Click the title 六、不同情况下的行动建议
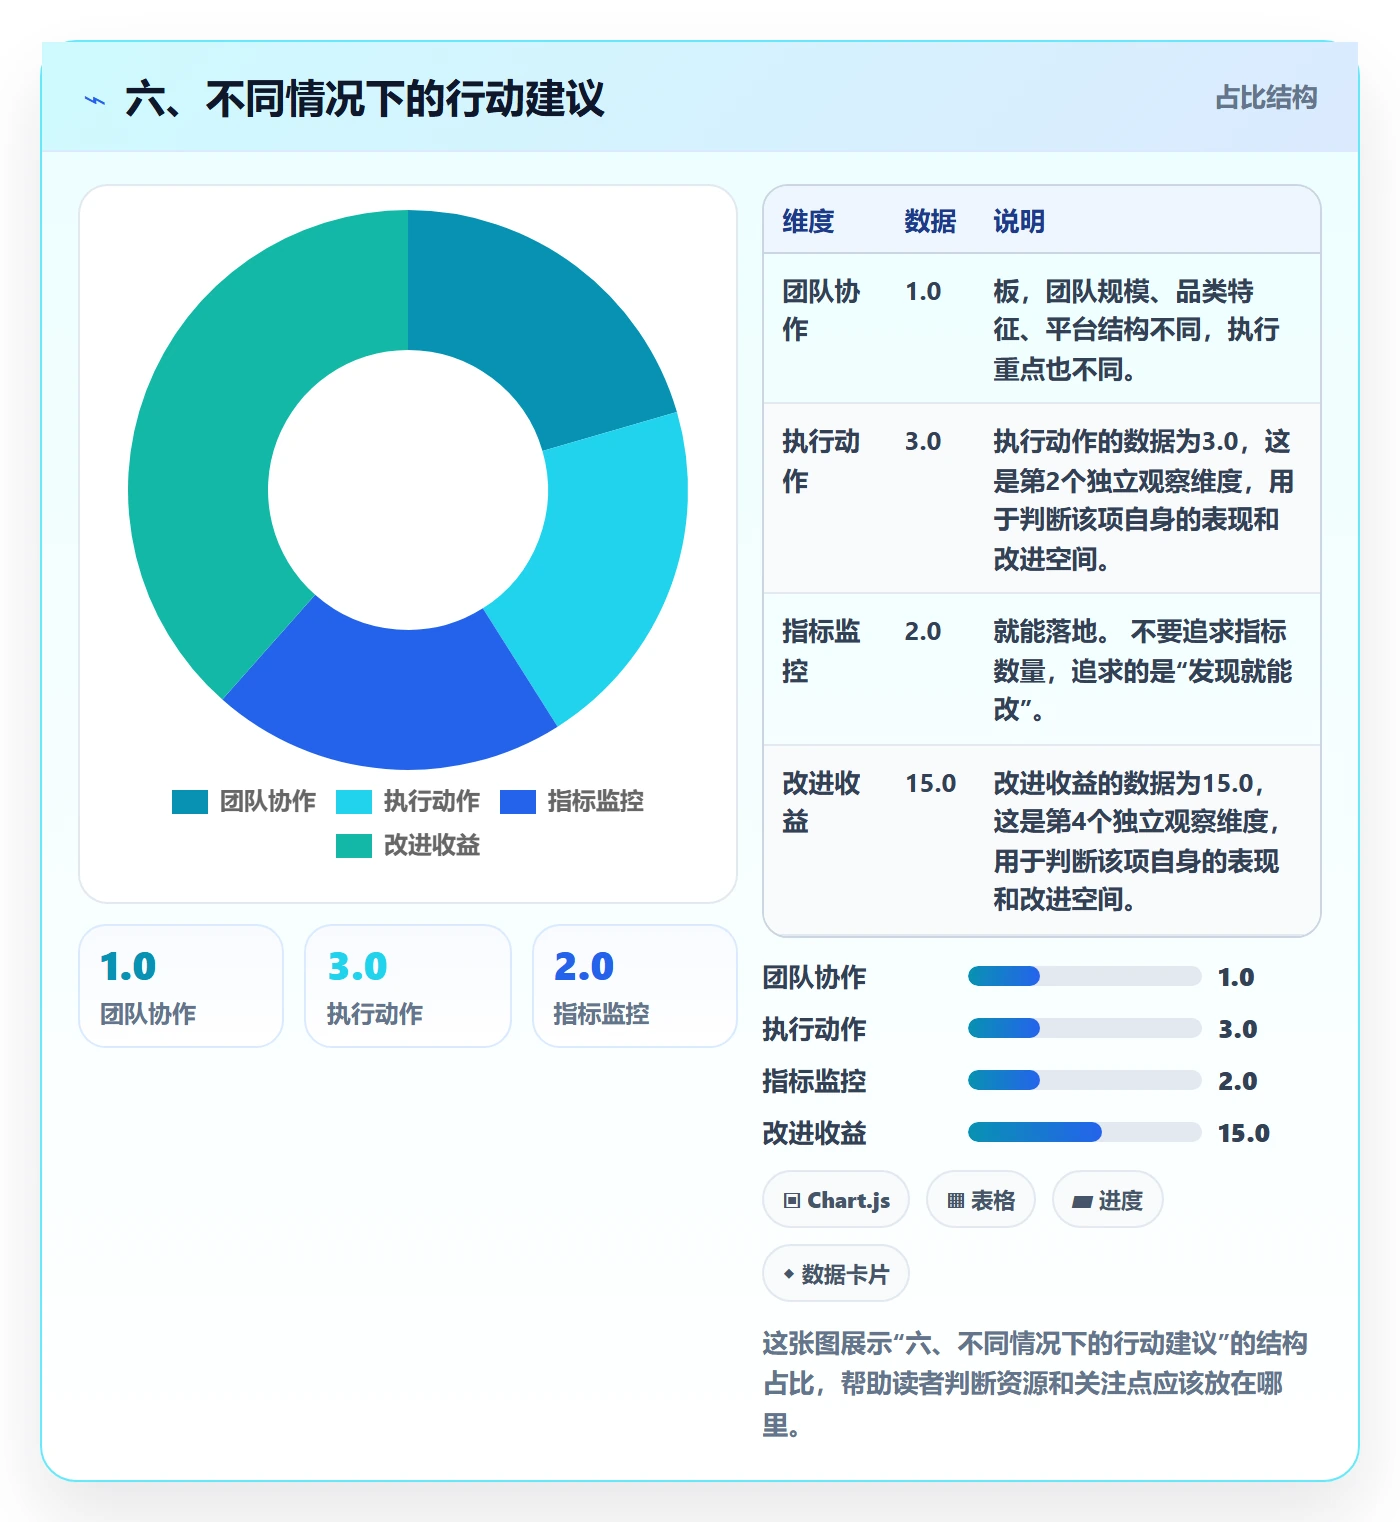This screenshot has width=1400, height=1522. click(x=365, y=99)
